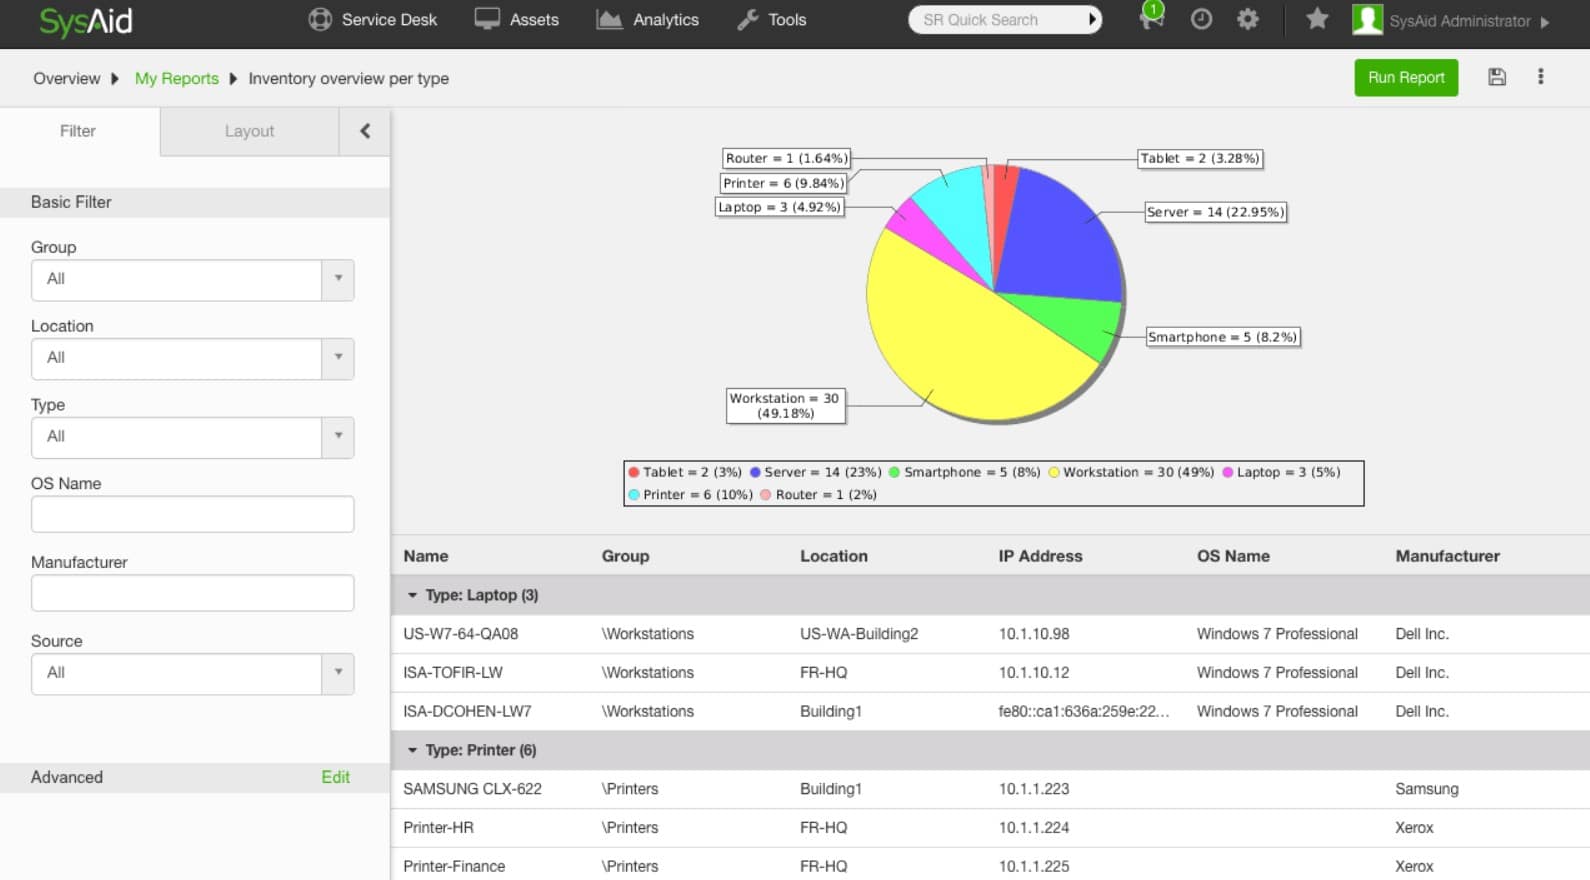Screen dimensions: 1590x880
Task: Select the Printer-HR row name
Action: (438, 828)
